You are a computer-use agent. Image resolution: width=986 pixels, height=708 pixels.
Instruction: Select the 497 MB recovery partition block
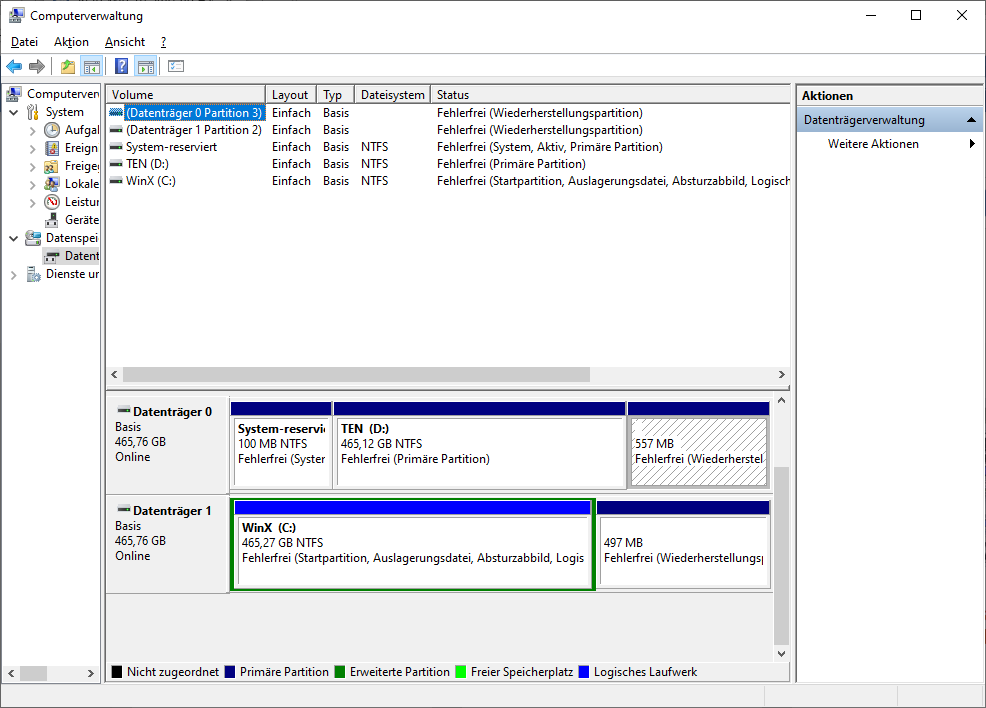point(684,545)
